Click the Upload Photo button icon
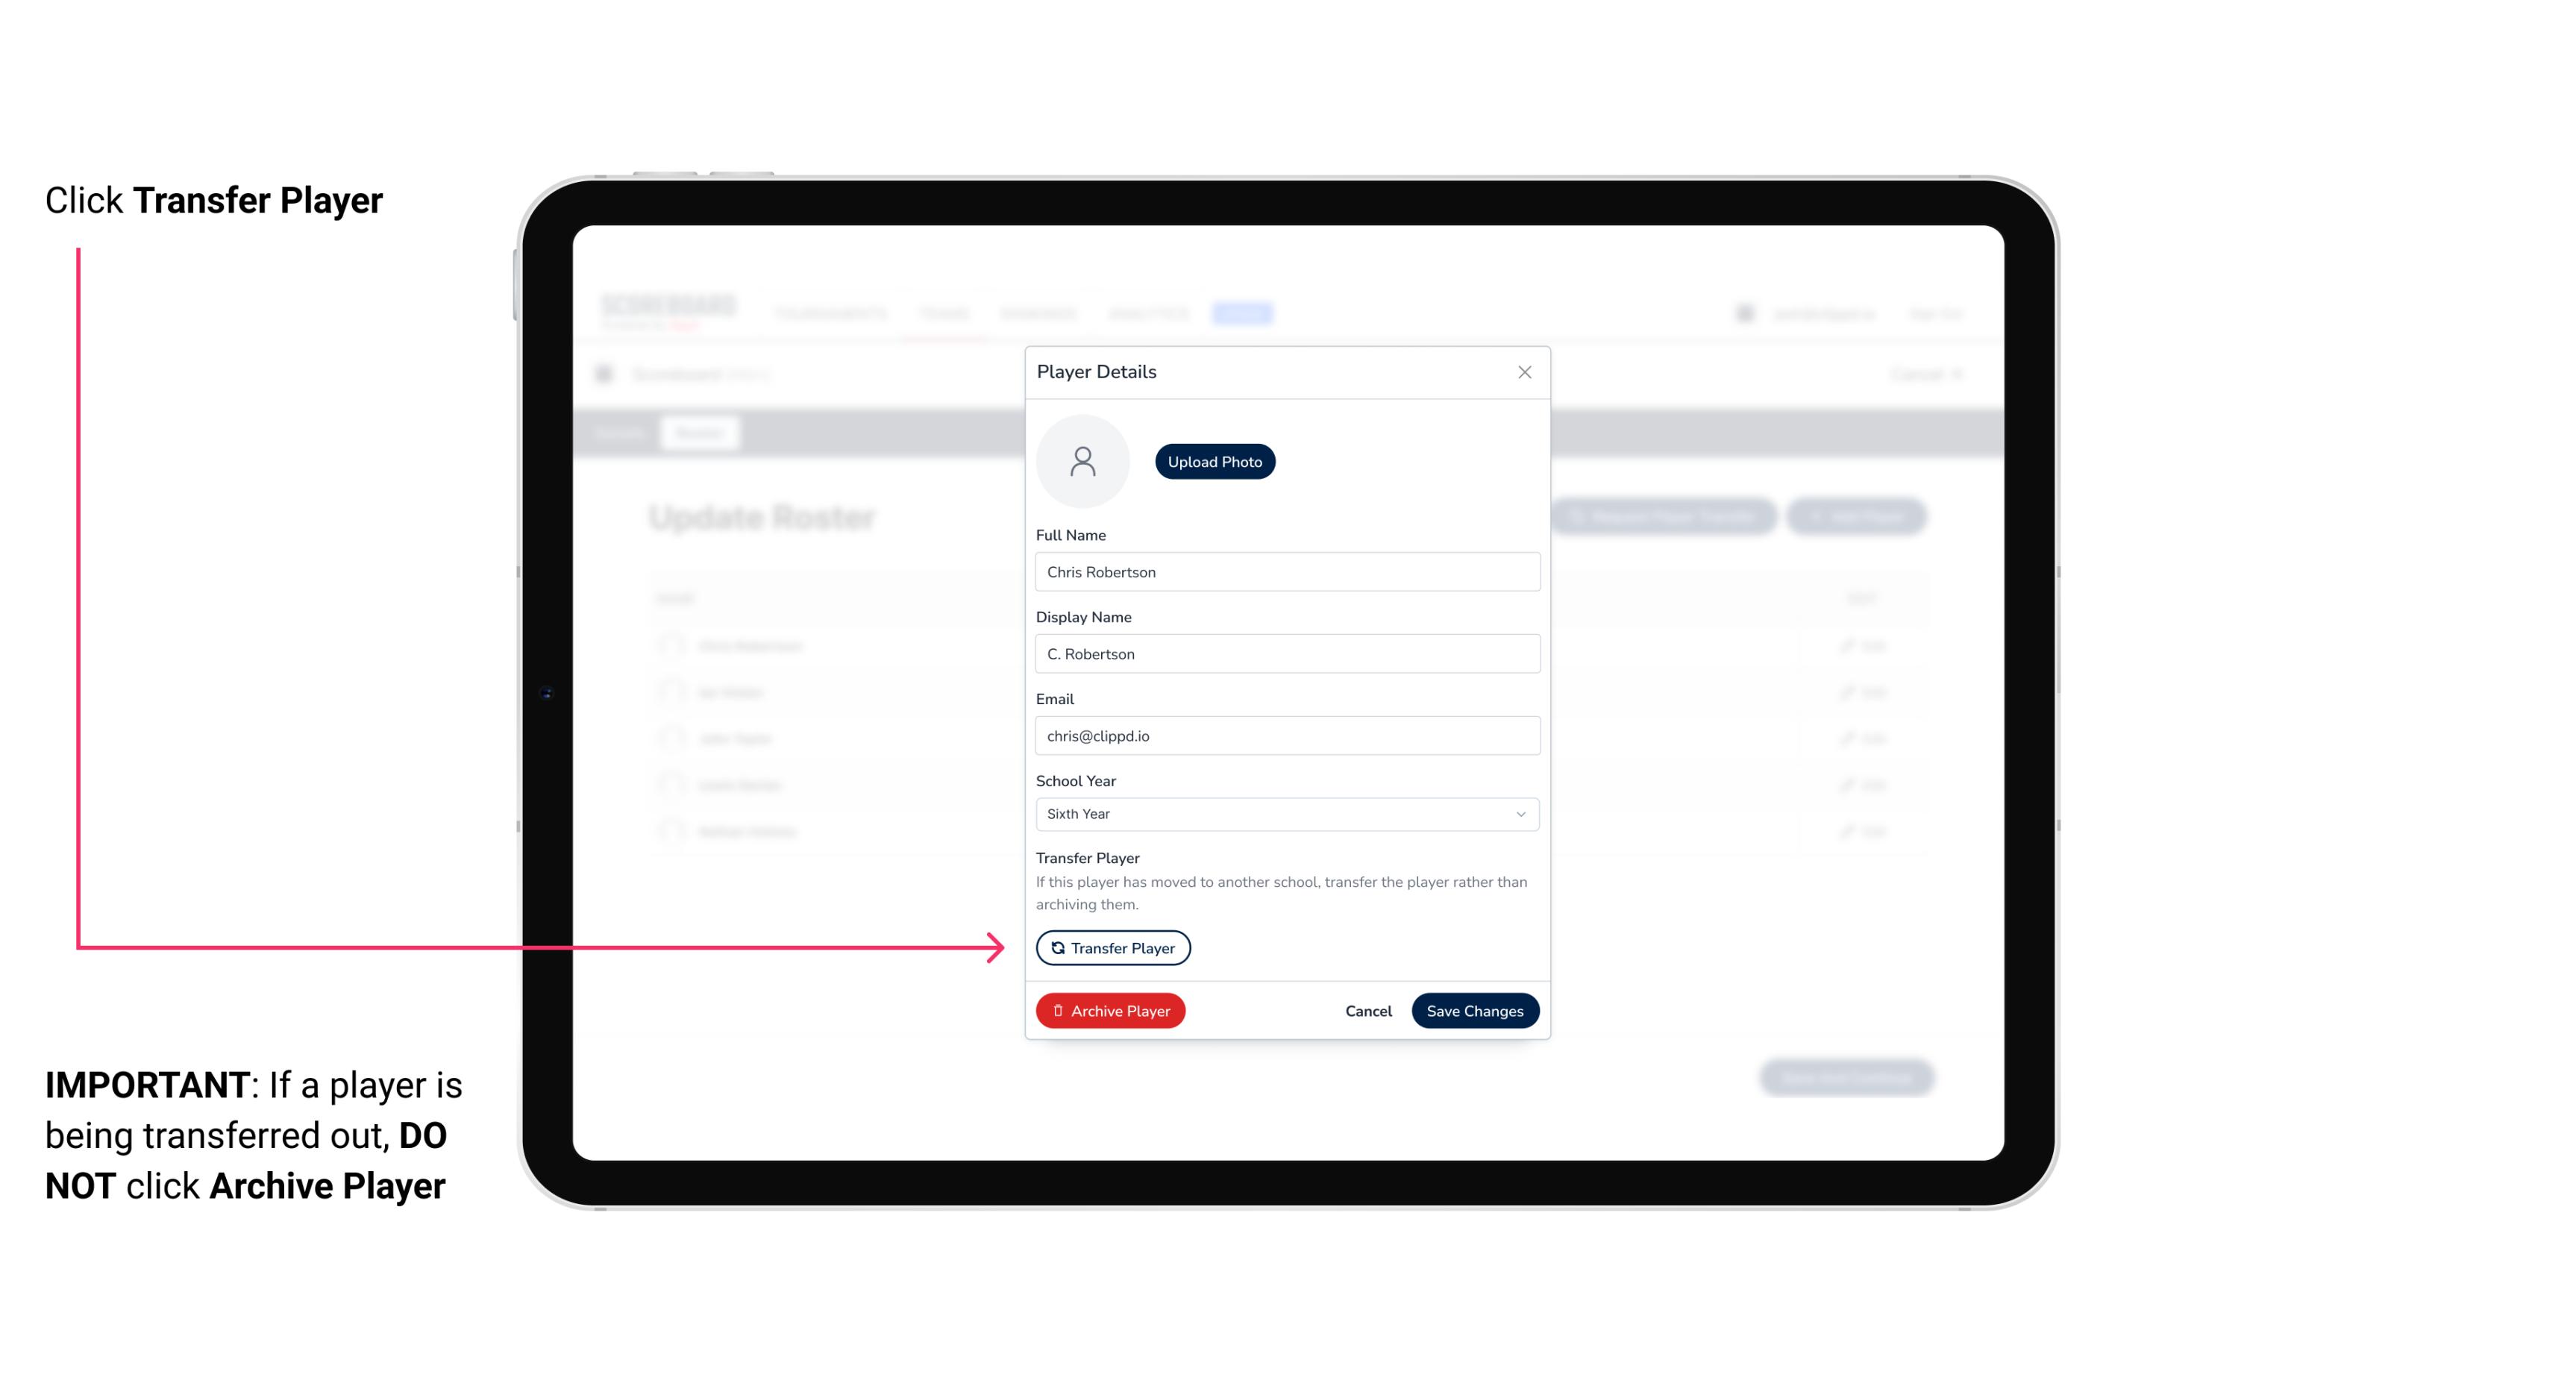This screenshot has width=2576, height=1386. pos(1215,461)
